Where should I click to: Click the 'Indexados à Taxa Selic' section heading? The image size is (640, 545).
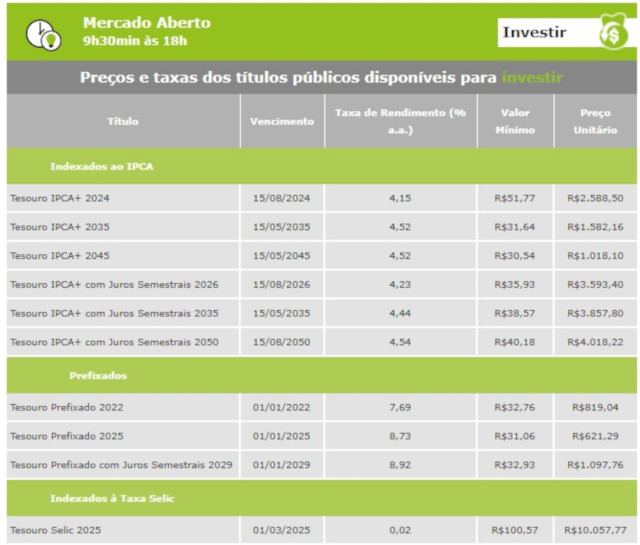click(x=112, y=498)
